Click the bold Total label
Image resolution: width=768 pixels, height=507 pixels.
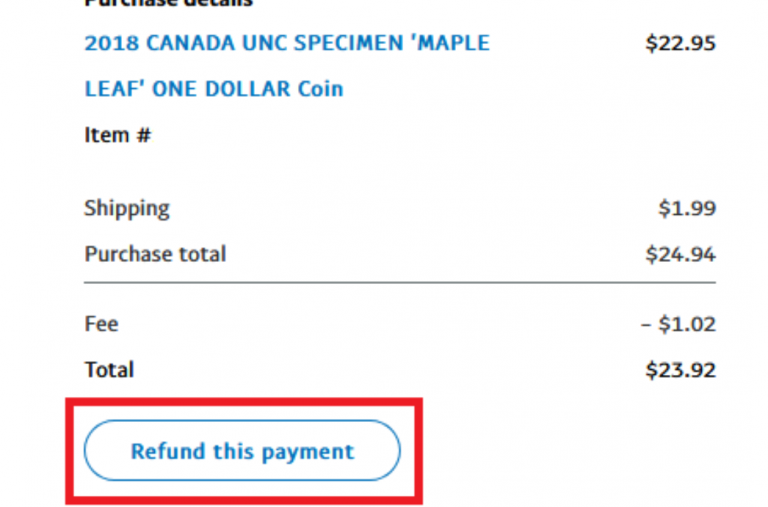tap(109, 370)
